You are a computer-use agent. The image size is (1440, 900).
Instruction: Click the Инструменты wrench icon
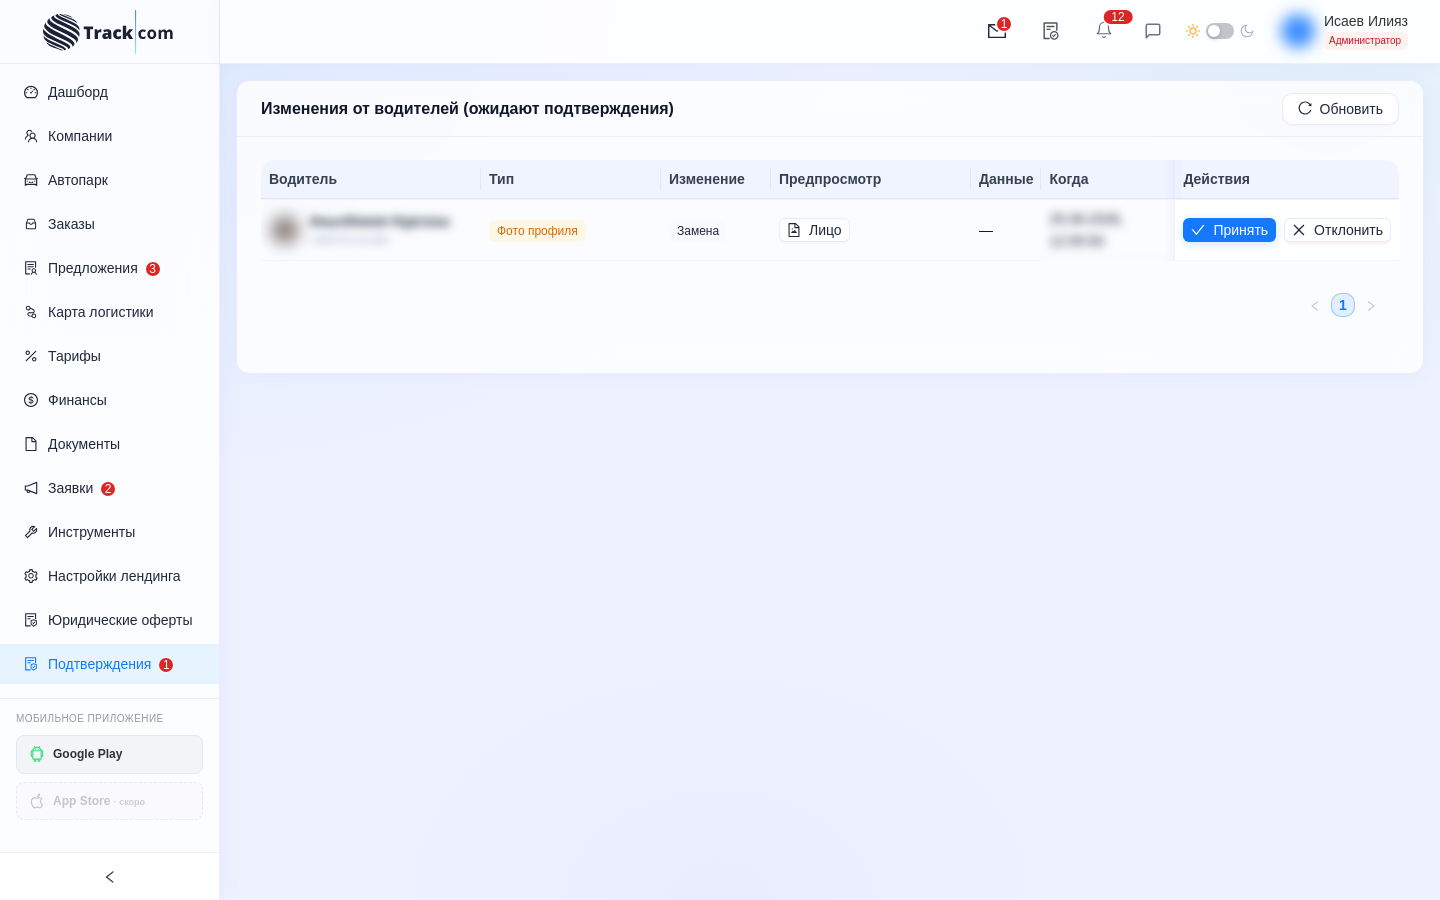pyautogui.click(x=31, y=532)
